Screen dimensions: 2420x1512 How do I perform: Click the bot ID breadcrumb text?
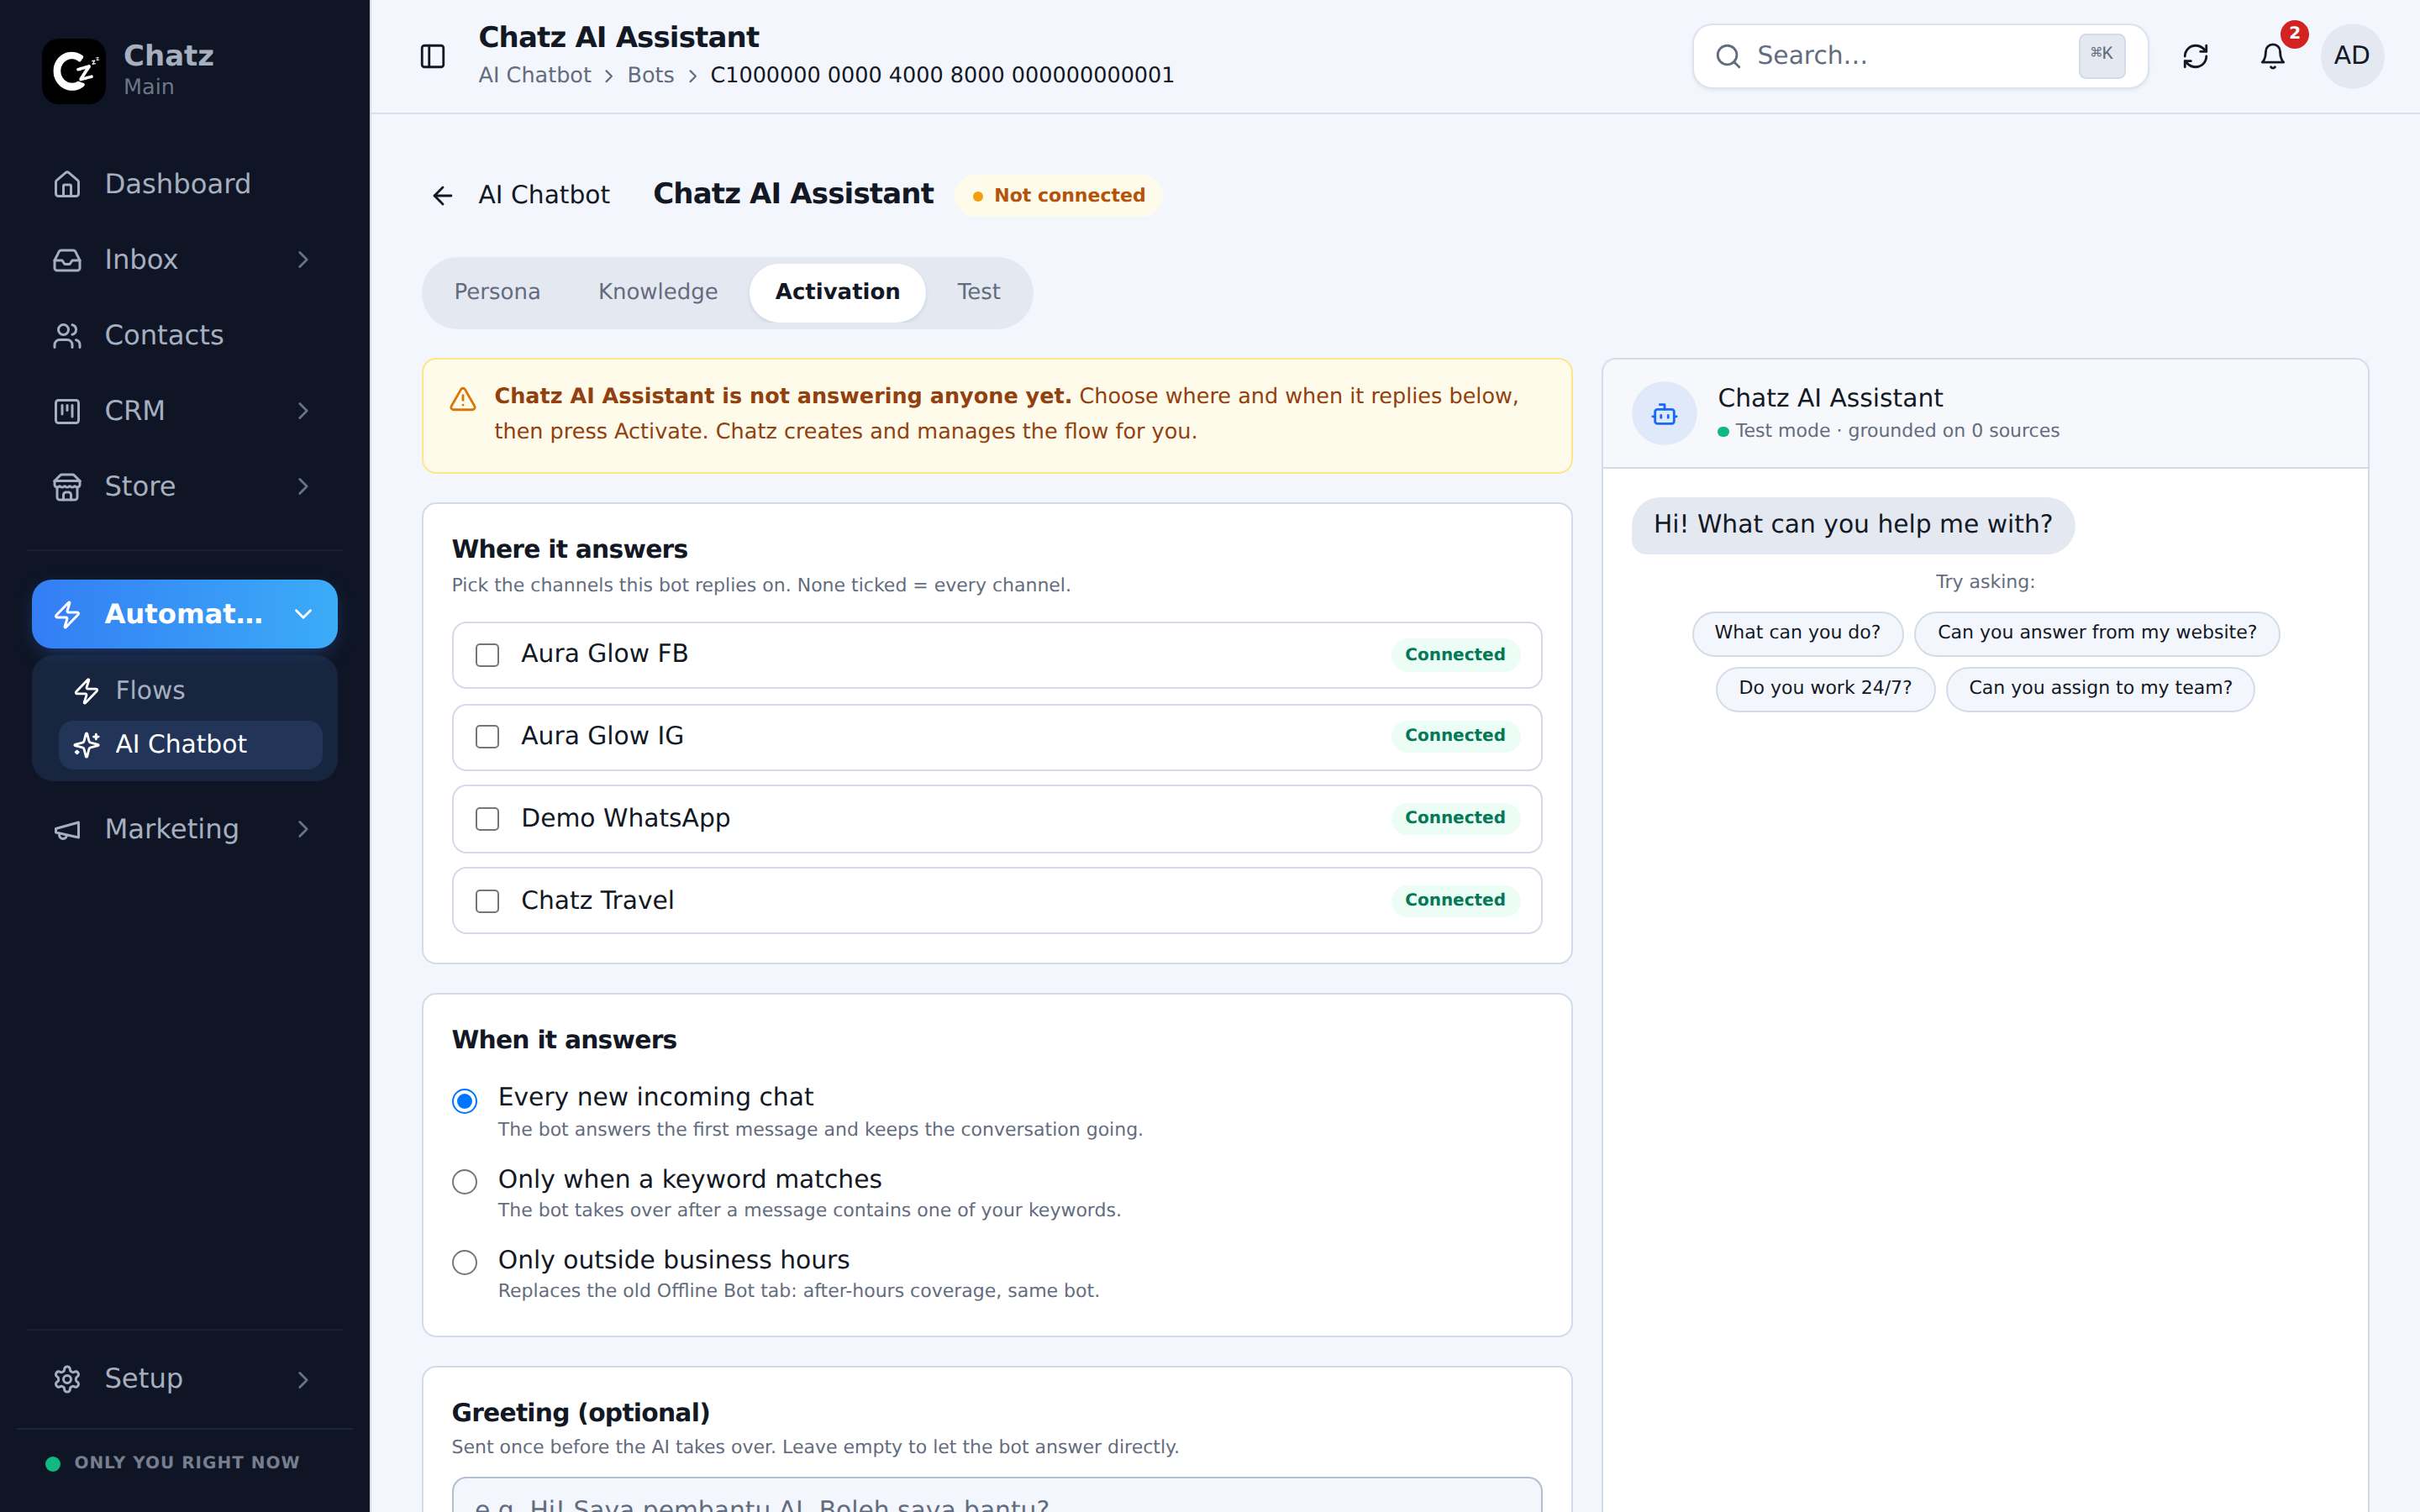tap(942, 76)
